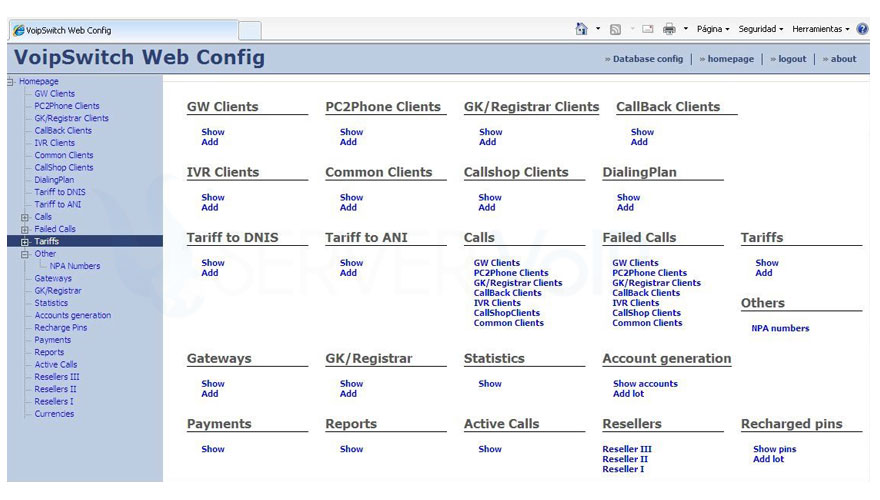The image size is (880, 500).
Task: Open Gateways in sidebar tree
Action: click(53, 278)
